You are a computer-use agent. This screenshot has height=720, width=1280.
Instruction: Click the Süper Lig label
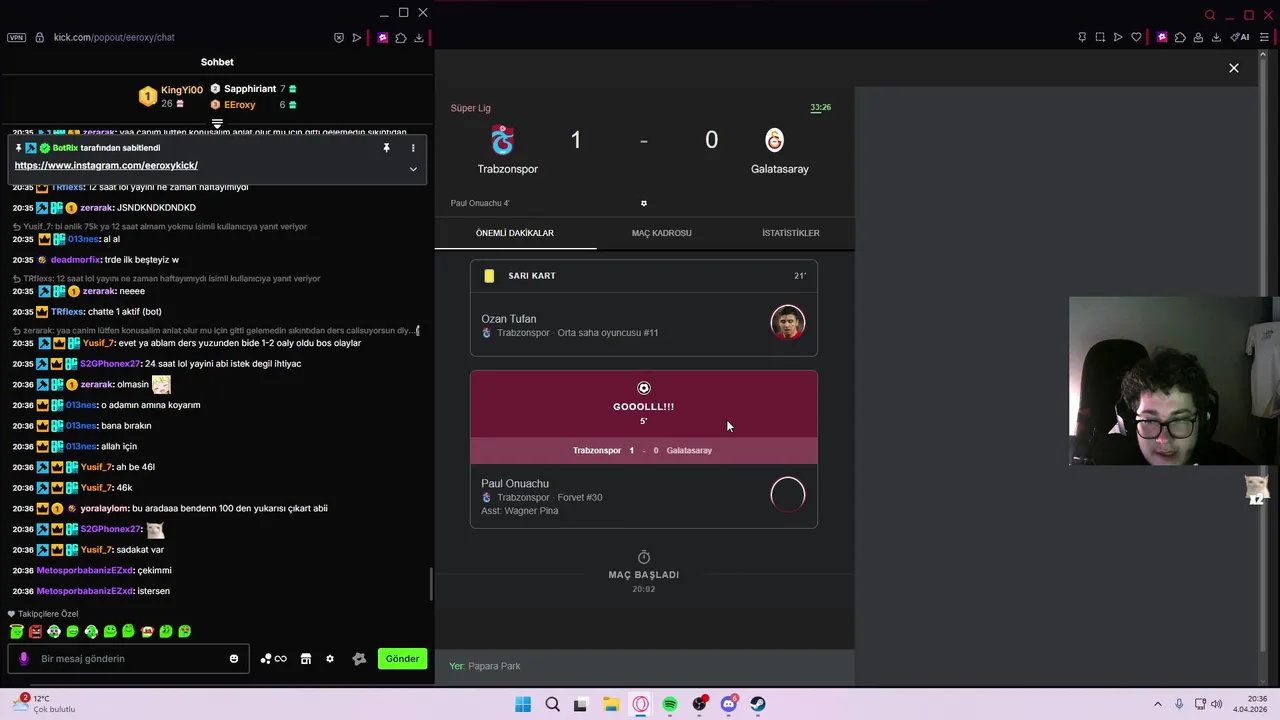click(x=470, y=108)
